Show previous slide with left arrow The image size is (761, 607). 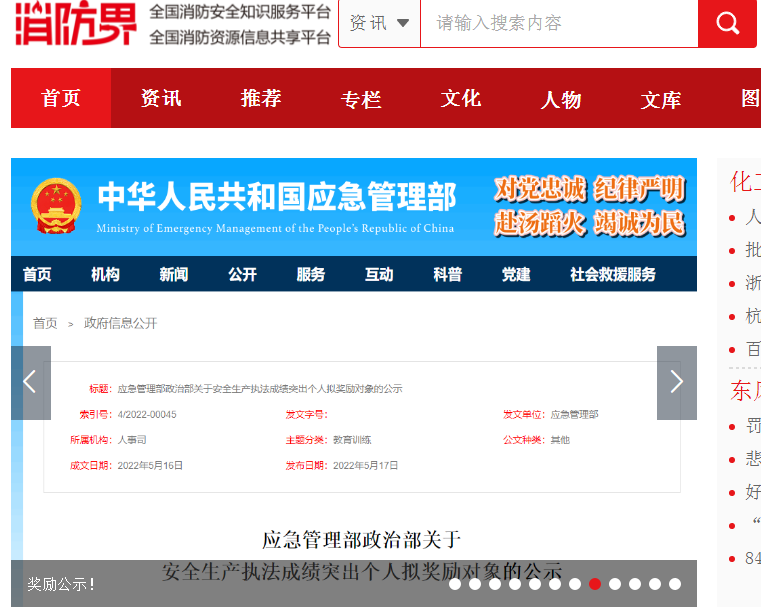click(x=31, y=382)
